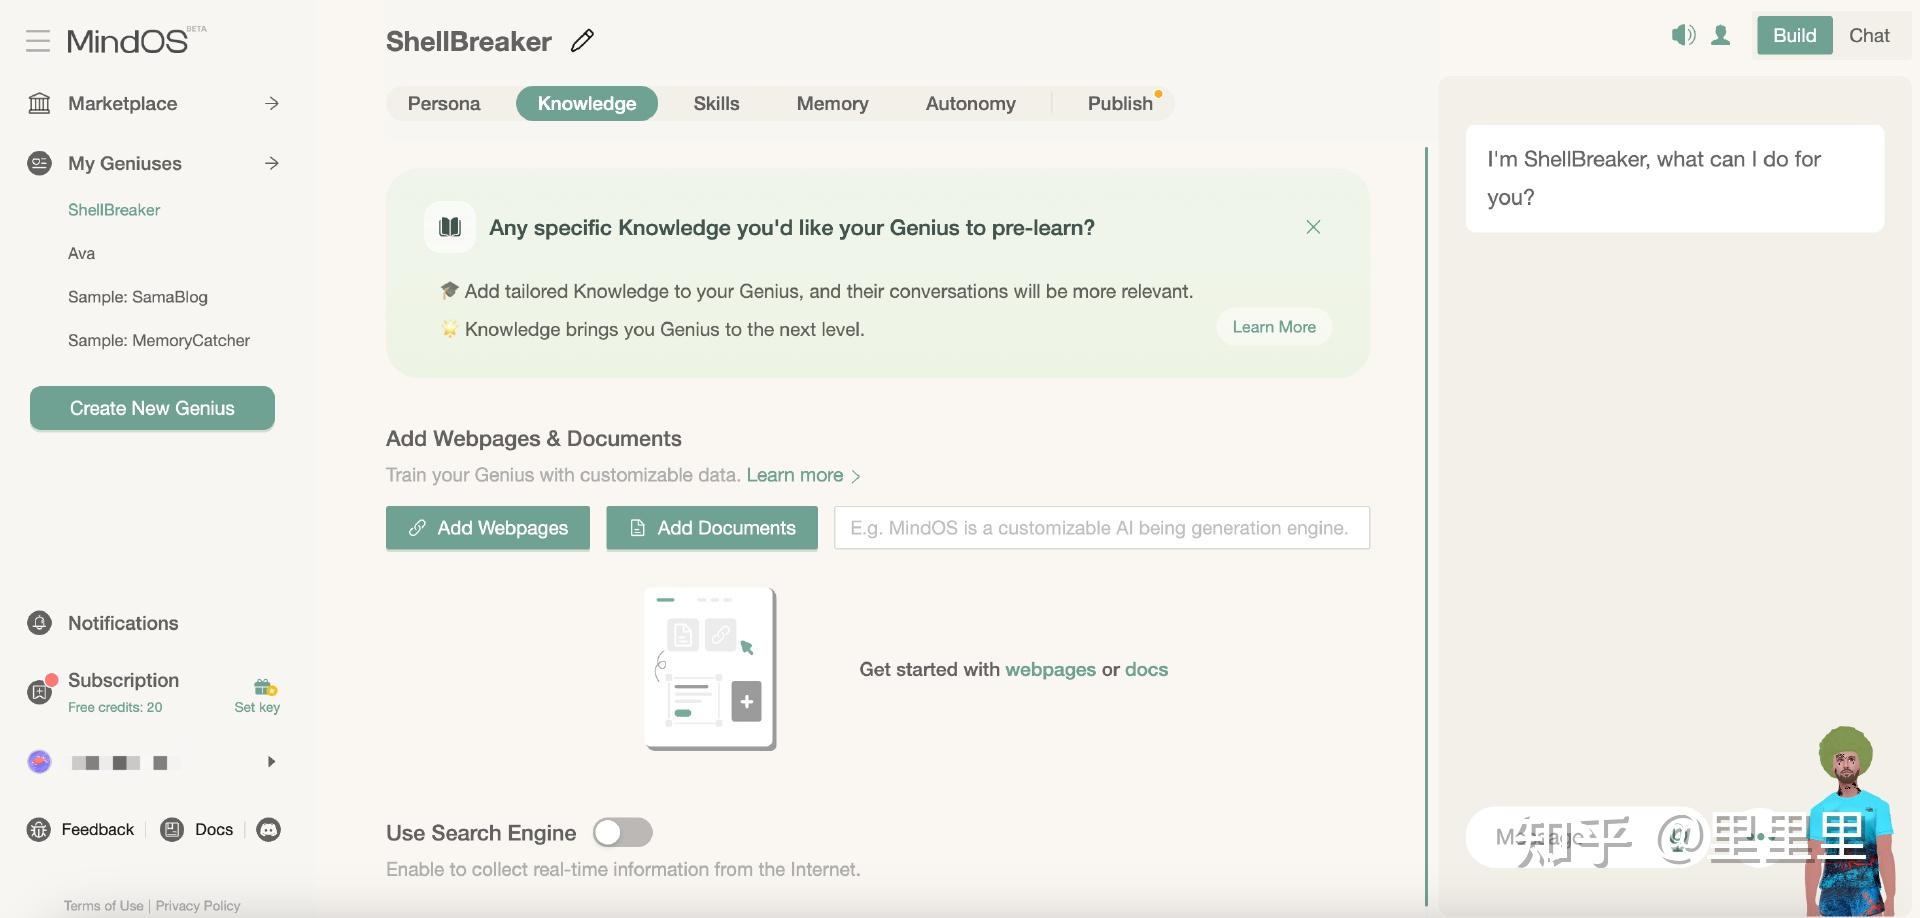Switch to Chat mode
Viewport: 1920px width, 918px height.
pyautogui.click(x=1868, y=36)
